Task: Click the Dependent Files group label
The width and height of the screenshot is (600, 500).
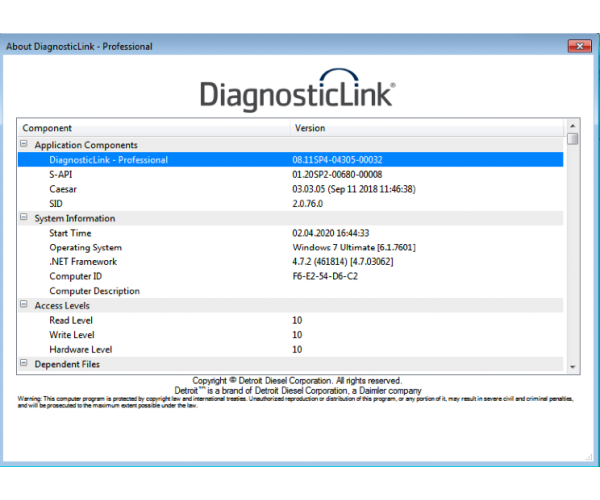Action: tap(67, 364)
